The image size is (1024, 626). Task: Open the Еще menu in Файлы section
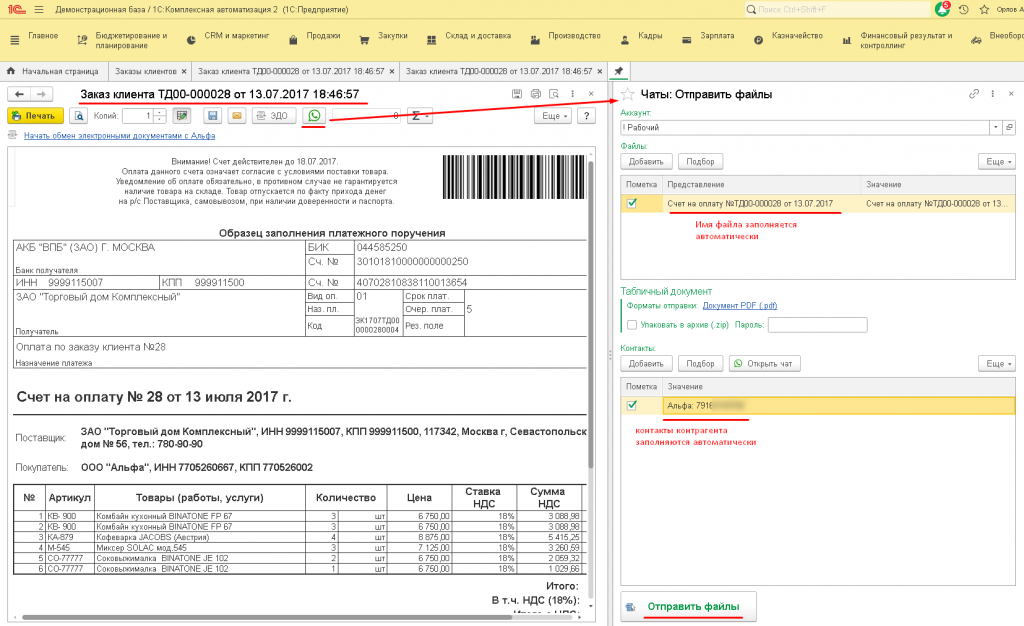click(997, 162)
